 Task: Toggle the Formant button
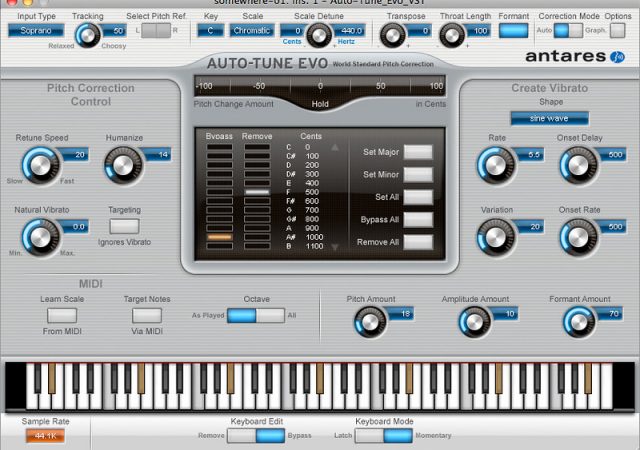513,31
